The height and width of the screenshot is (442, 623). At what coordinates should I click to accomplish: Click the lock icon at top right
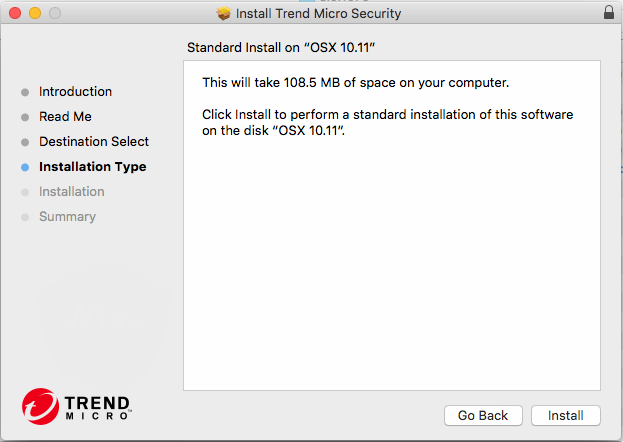coord(609,13)
